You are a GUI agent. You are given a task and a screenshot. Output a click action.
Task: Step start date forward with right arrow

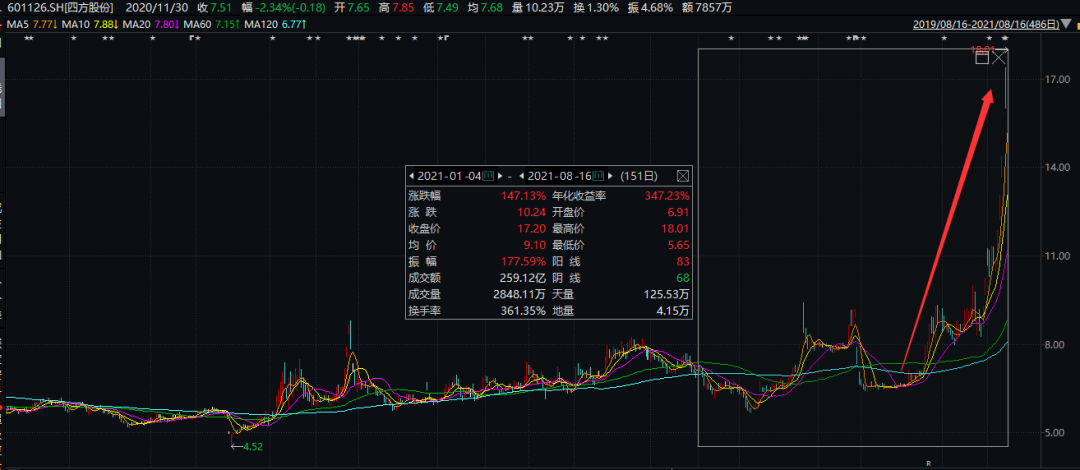click(x=499, y=176)
